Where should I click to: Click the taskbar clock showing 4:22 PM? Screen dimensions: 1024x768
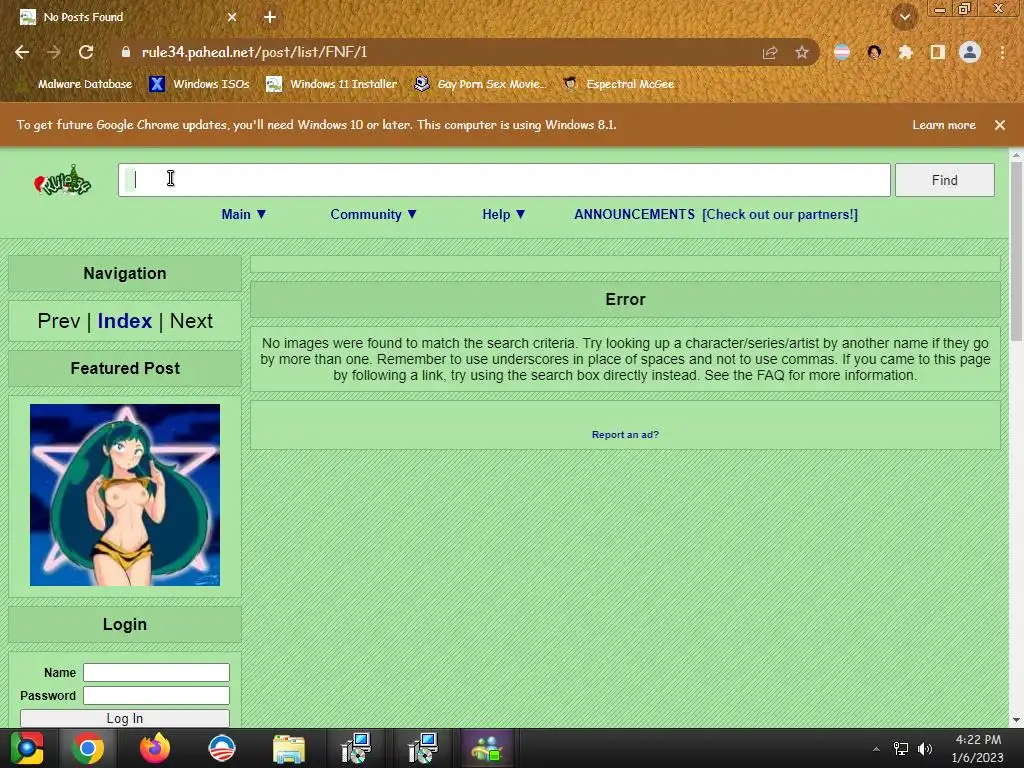[978, 748]
